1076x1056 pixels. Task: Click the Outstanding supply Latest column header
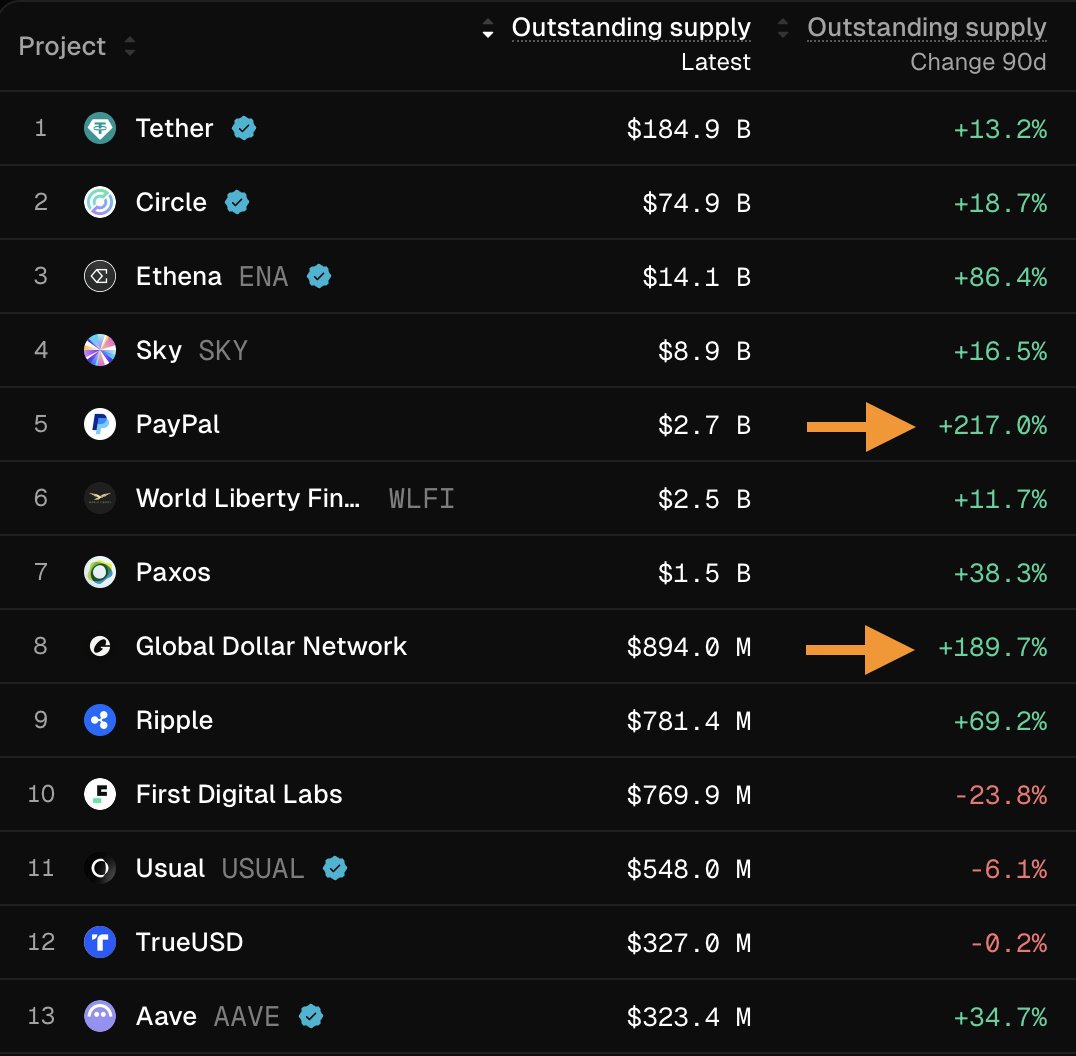point(631,28)
